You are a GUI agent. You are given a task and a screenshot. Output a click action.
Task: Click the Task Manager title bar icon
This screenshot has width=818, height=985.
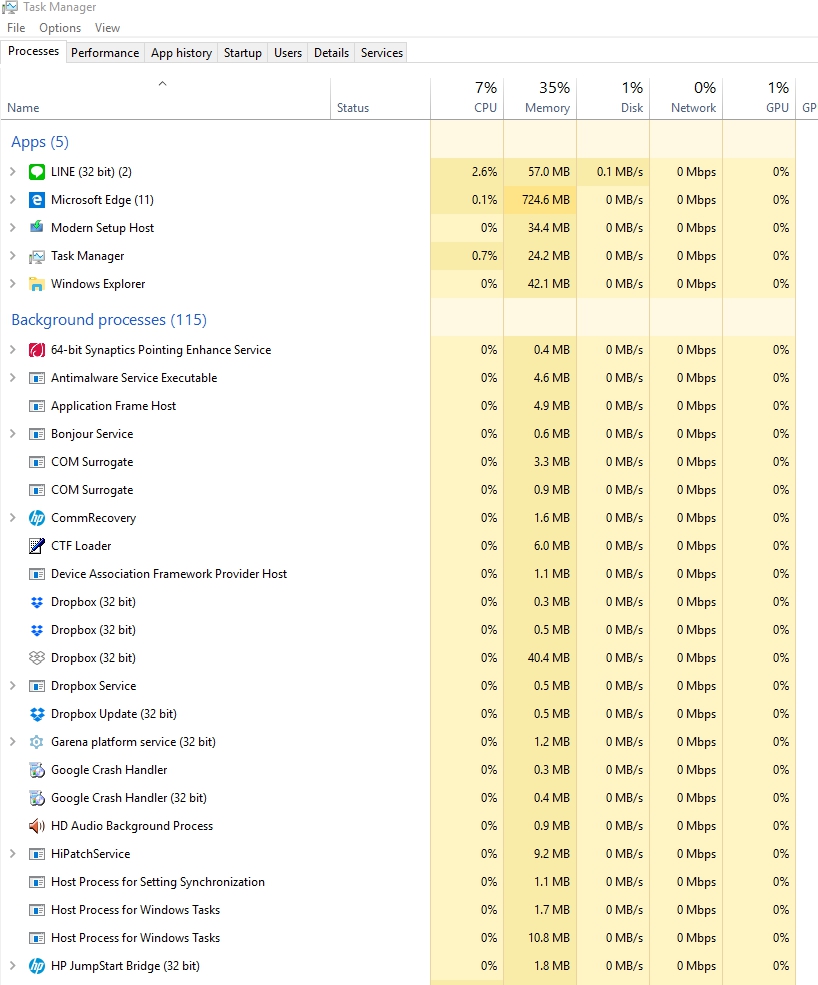pyautogui.click(x=9, y=8)
